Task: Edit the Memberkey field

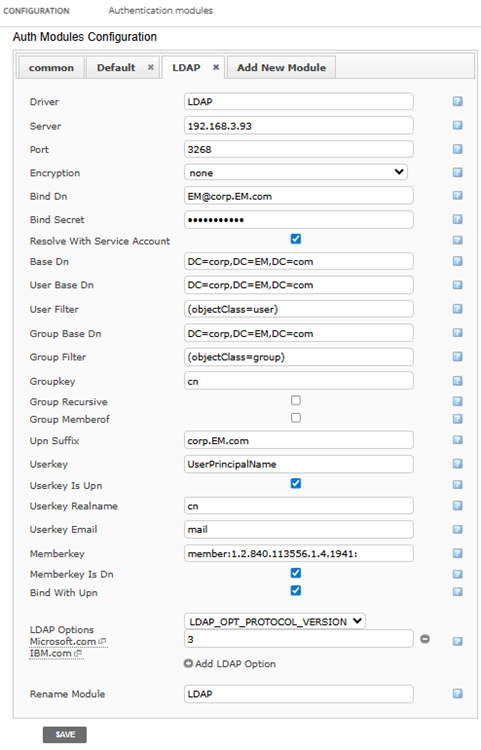Action: 299,553
